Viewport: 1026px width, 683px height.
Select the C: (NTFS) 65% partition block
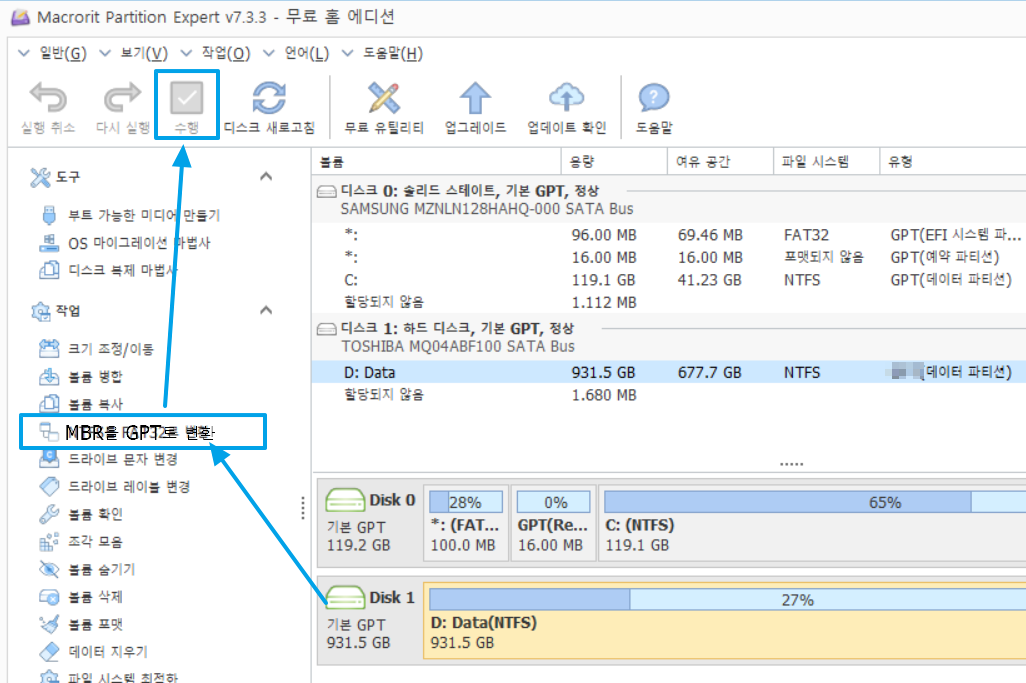point(812,523)
